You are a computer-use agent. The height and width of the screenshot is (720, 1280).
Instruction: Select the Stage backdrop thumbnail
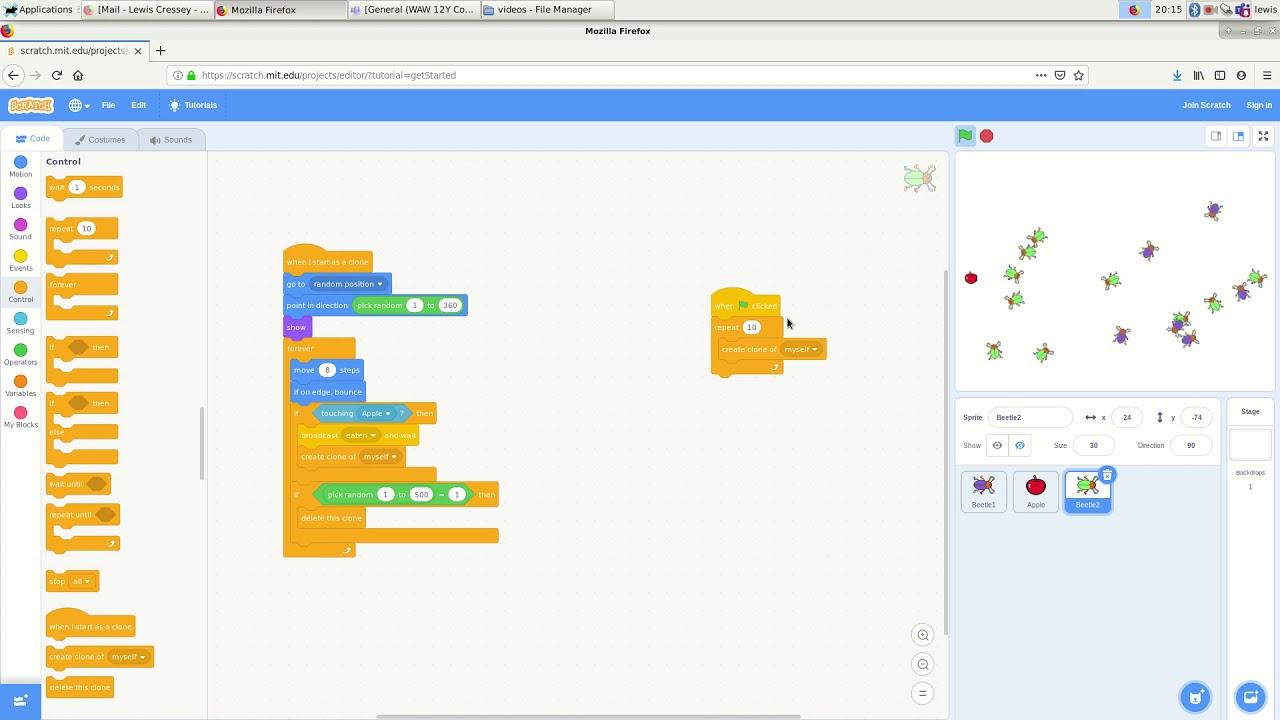point(1250,444)
